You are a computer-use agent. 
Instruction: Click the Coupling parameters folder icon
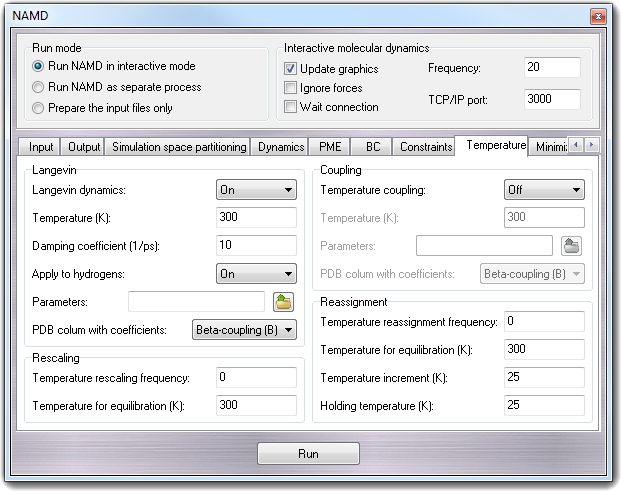[x=572, y=245]
